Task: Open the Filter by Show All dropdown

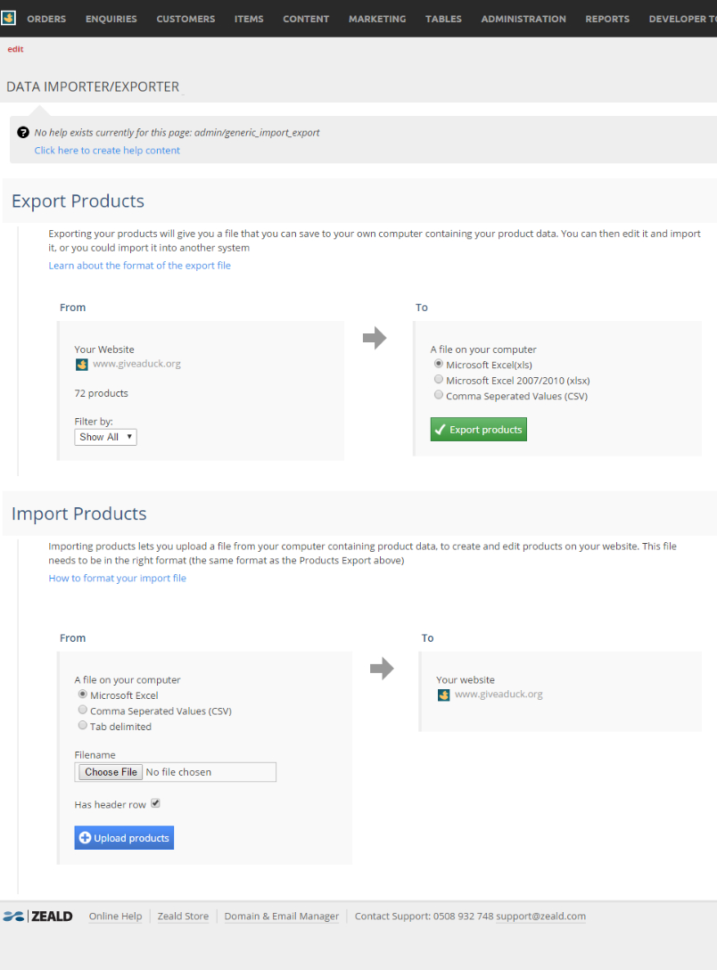Action: tap(105, 436)
